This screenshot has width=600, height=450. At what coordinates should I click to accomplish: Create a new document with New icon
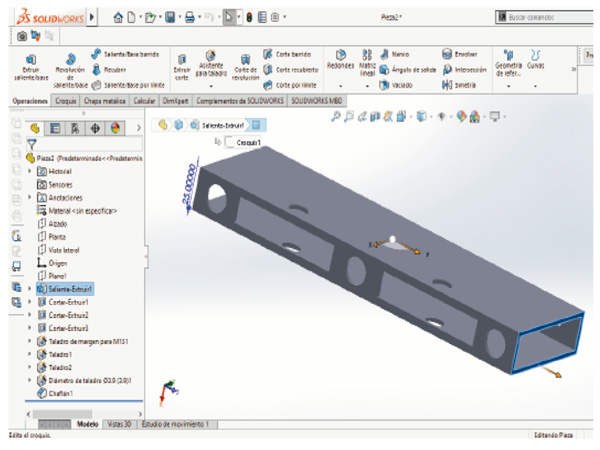[x=131, y=17]
